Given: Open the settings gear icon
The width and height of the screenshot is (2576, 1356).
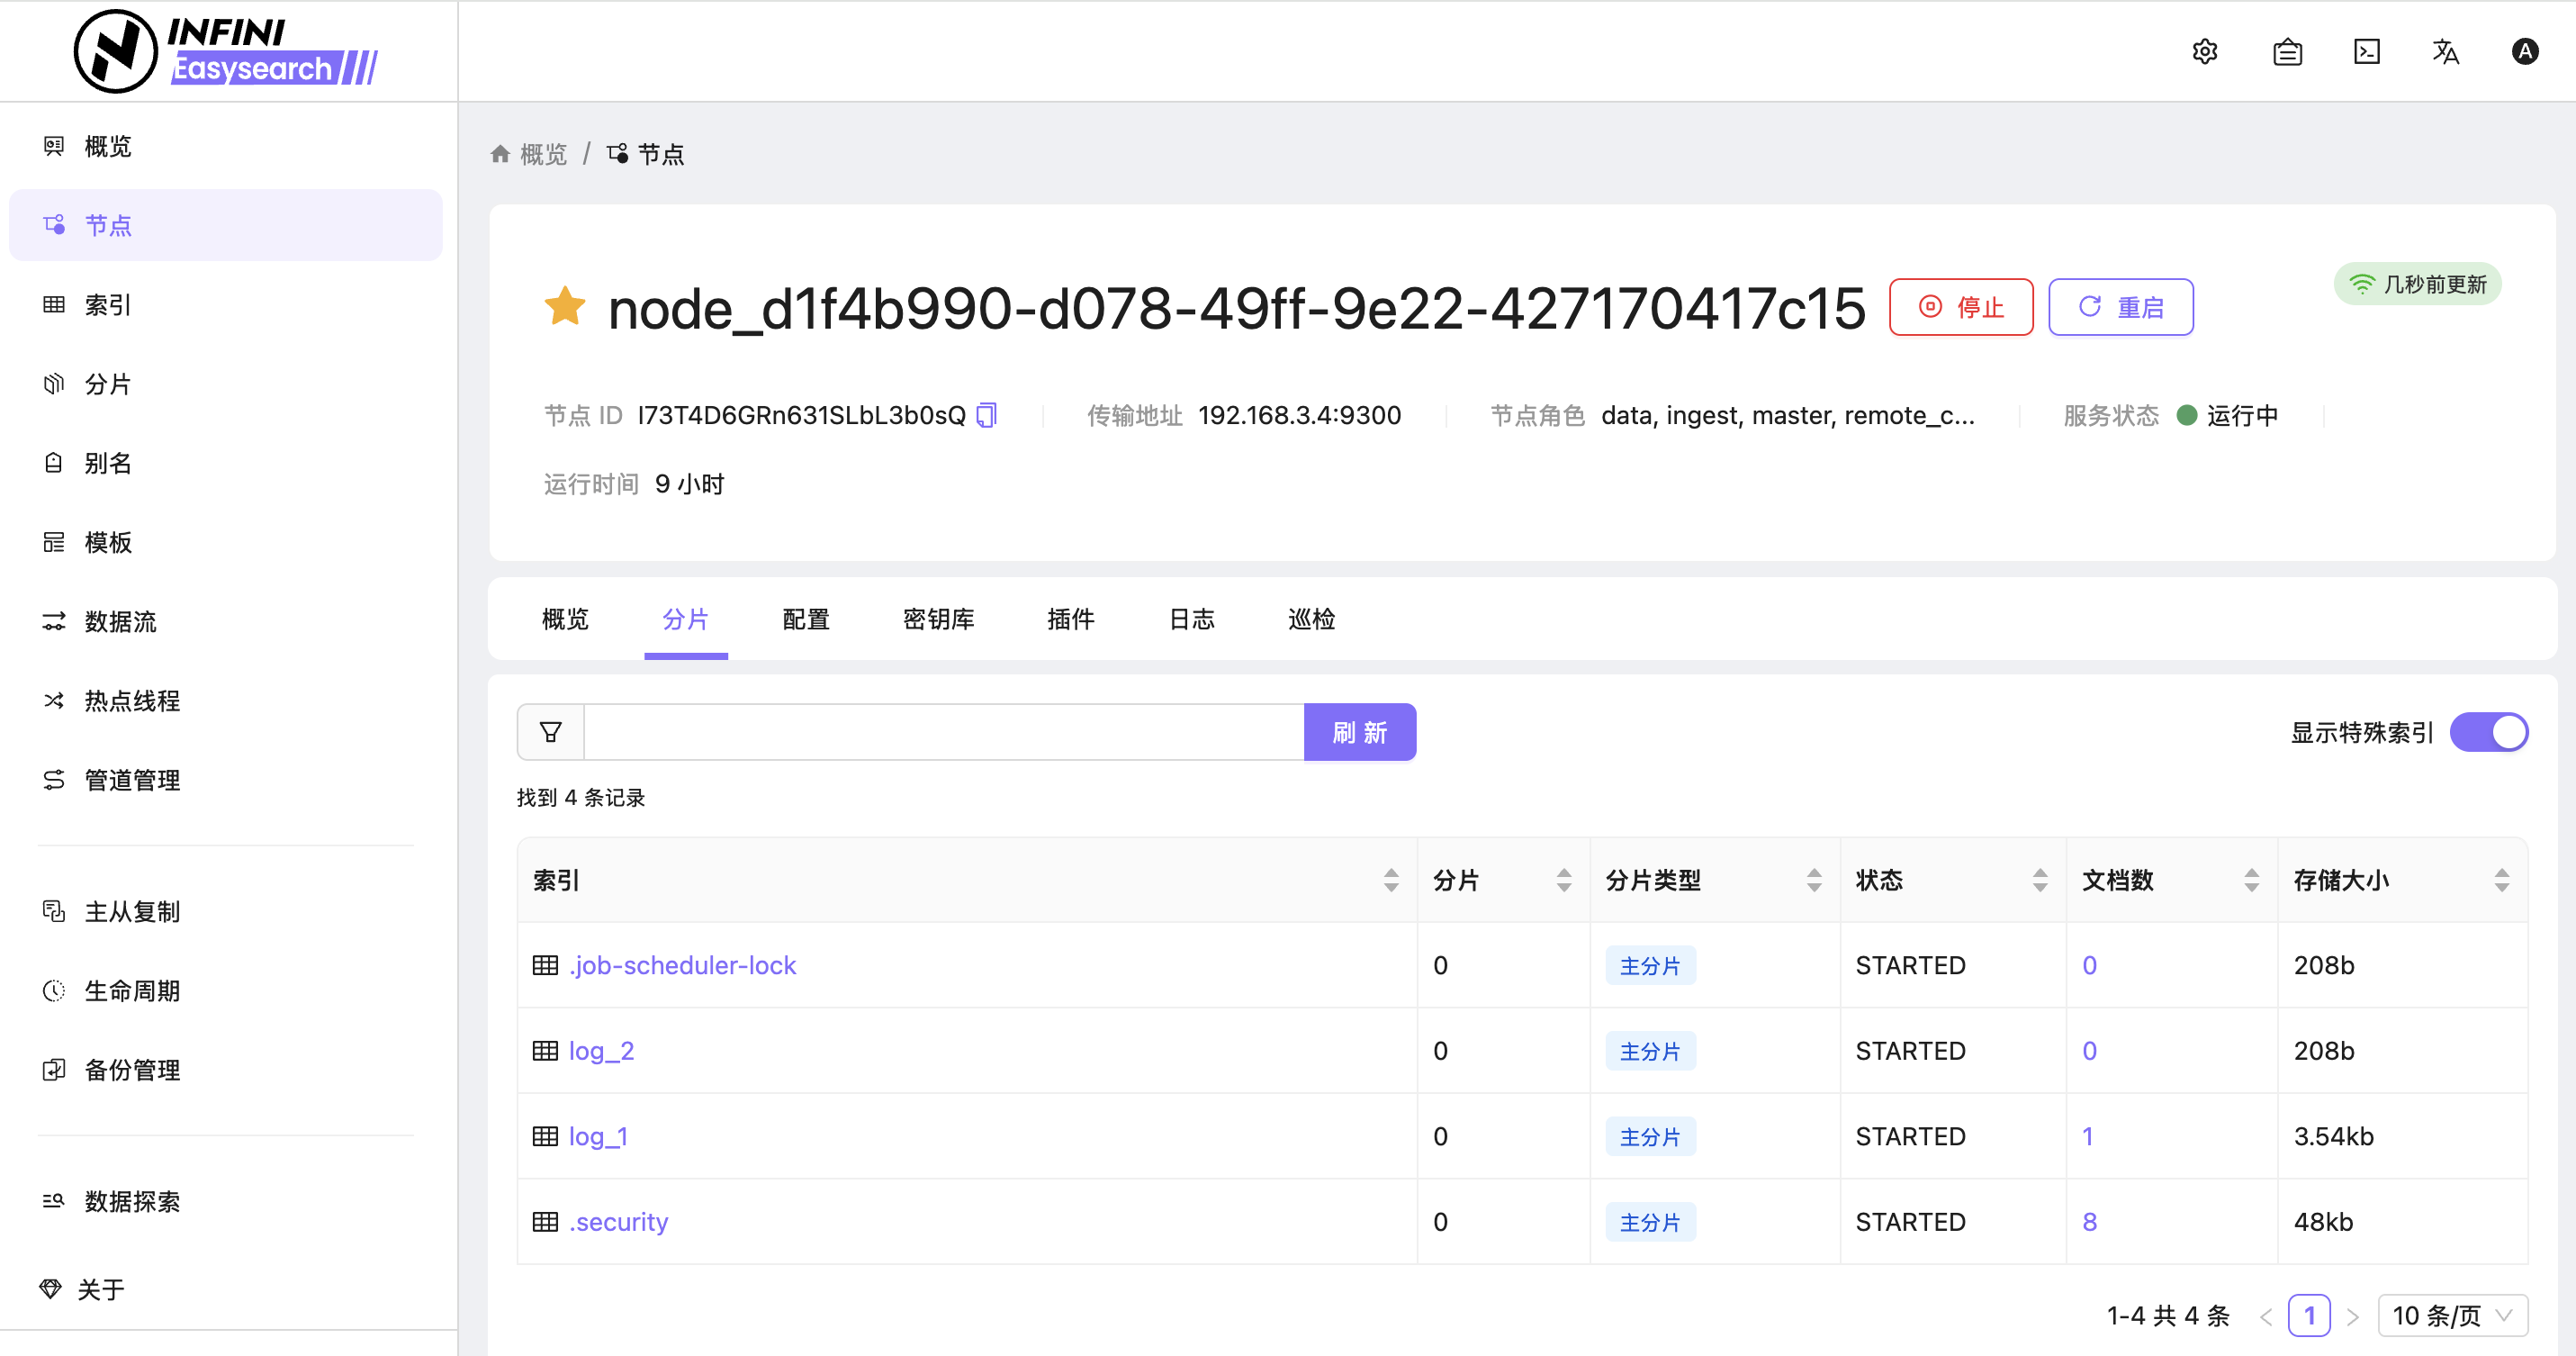Looking at the screenshot, I should coord(2205,51).
